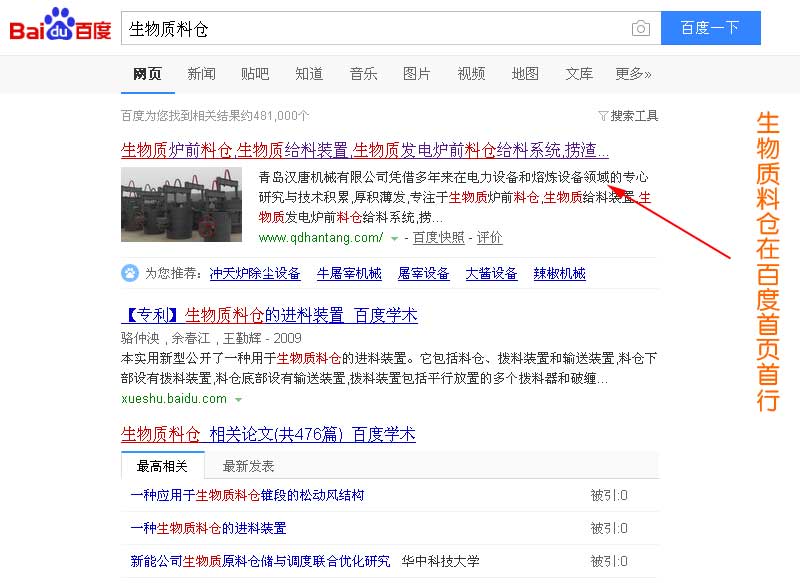The width and height of the screenshot is (800, 583).
Task: Switch to the 图片 tab
Action: click(x=417, y=74)
